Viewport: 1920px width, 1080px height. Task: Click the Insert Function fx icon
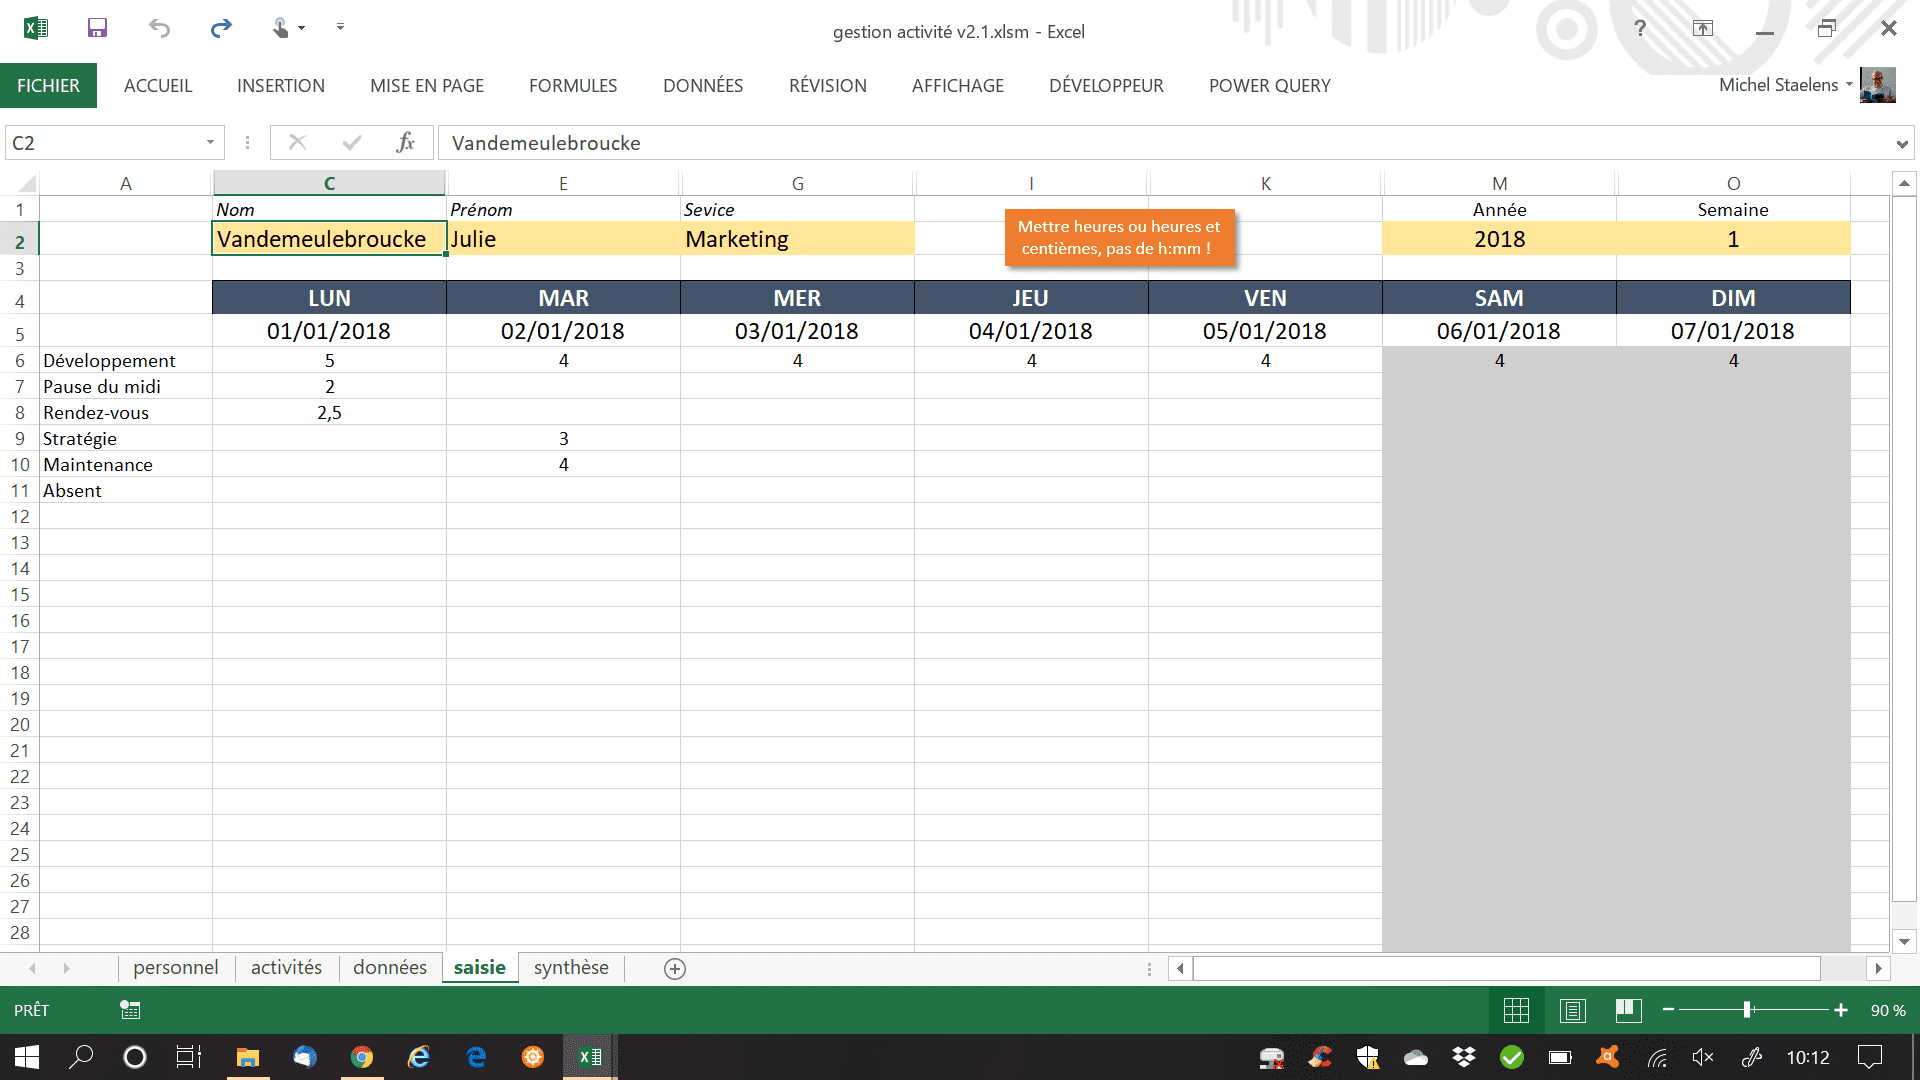[405, 143]
